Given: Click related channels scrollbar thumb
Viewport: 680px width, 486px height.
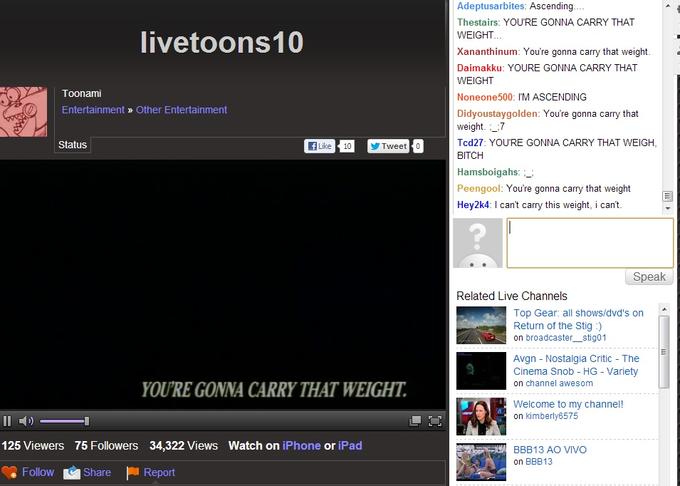Looking at the screenshot, I should click(664, 352).
